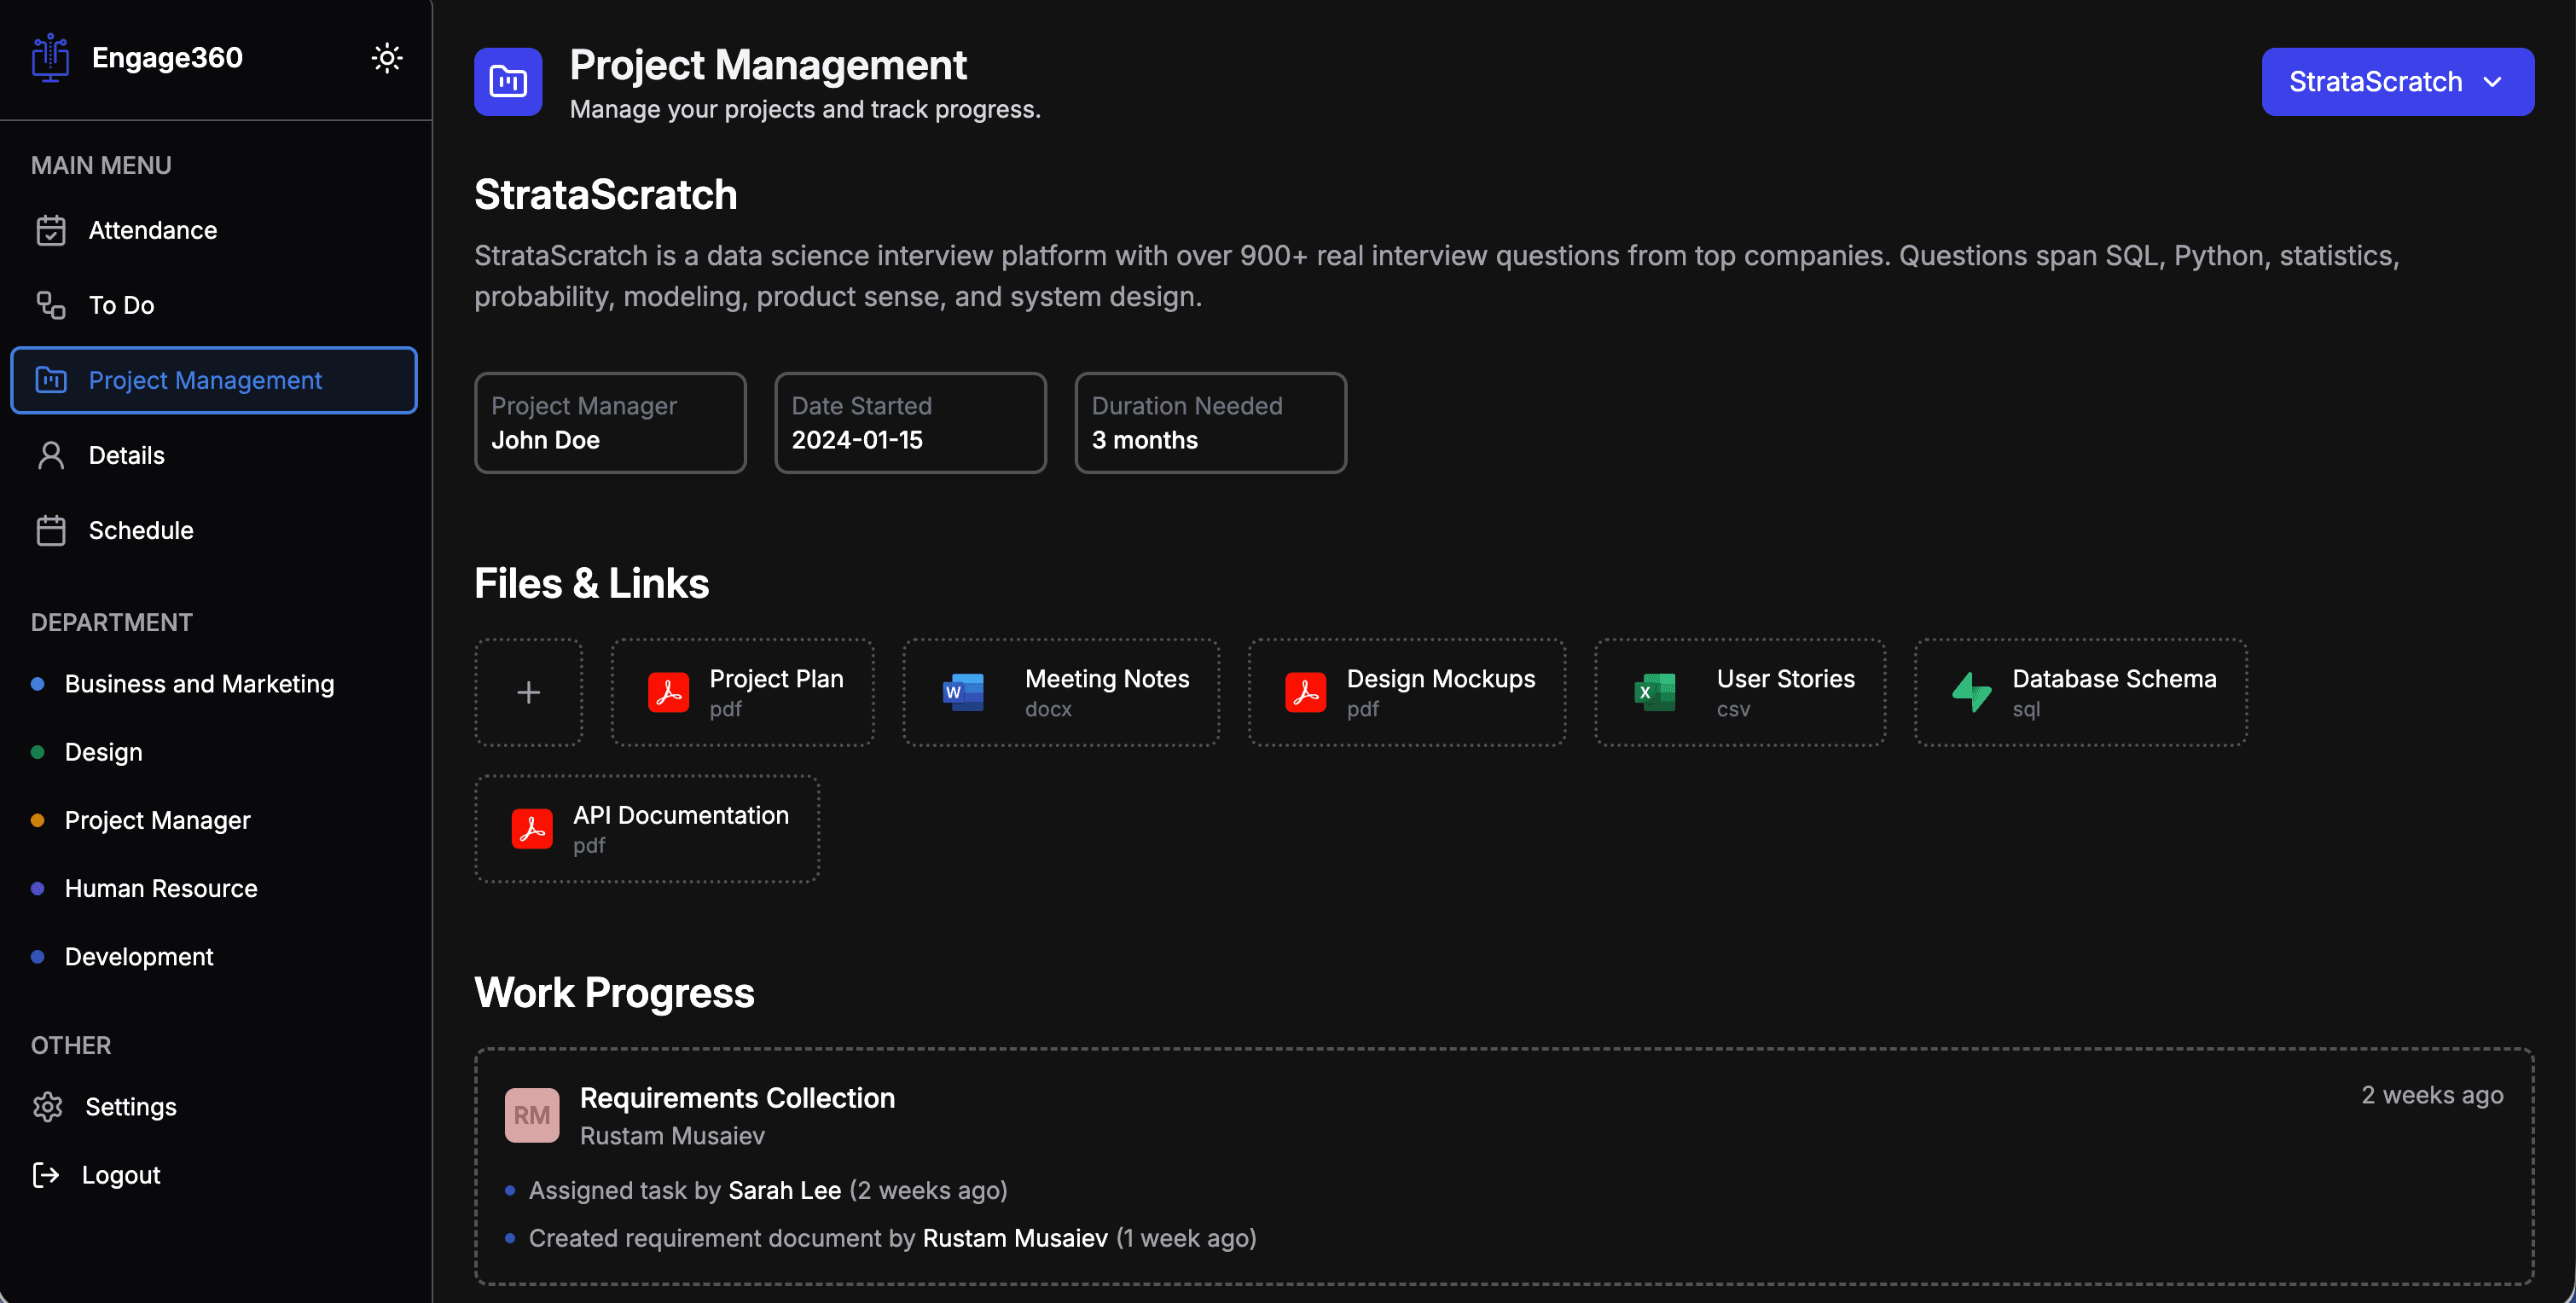
Task: Open Attendance from the main menu
Action: (214, 230)
